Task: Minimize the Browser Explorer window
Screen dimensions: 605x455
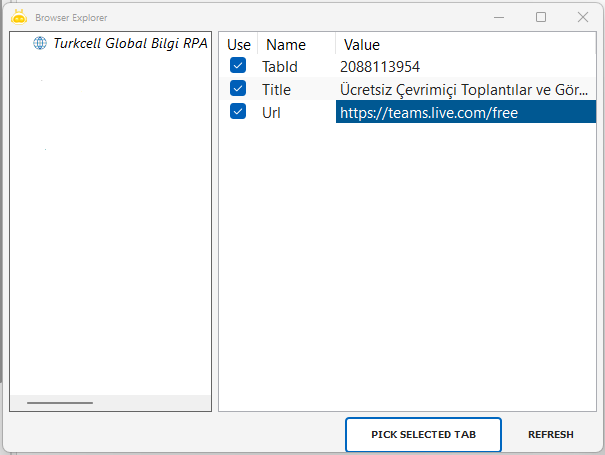Action: 497,17
